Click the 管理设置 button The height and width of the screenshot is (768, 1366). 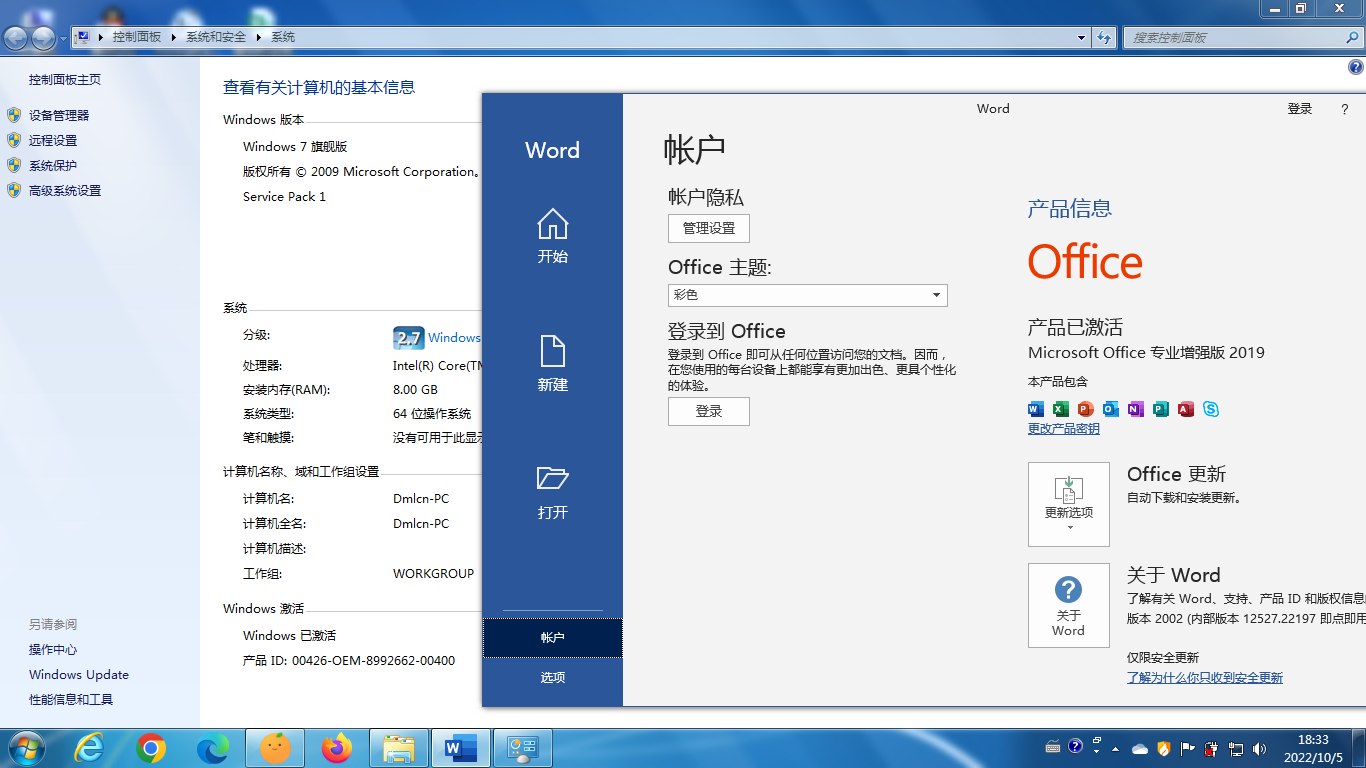[x=708, y=228]
